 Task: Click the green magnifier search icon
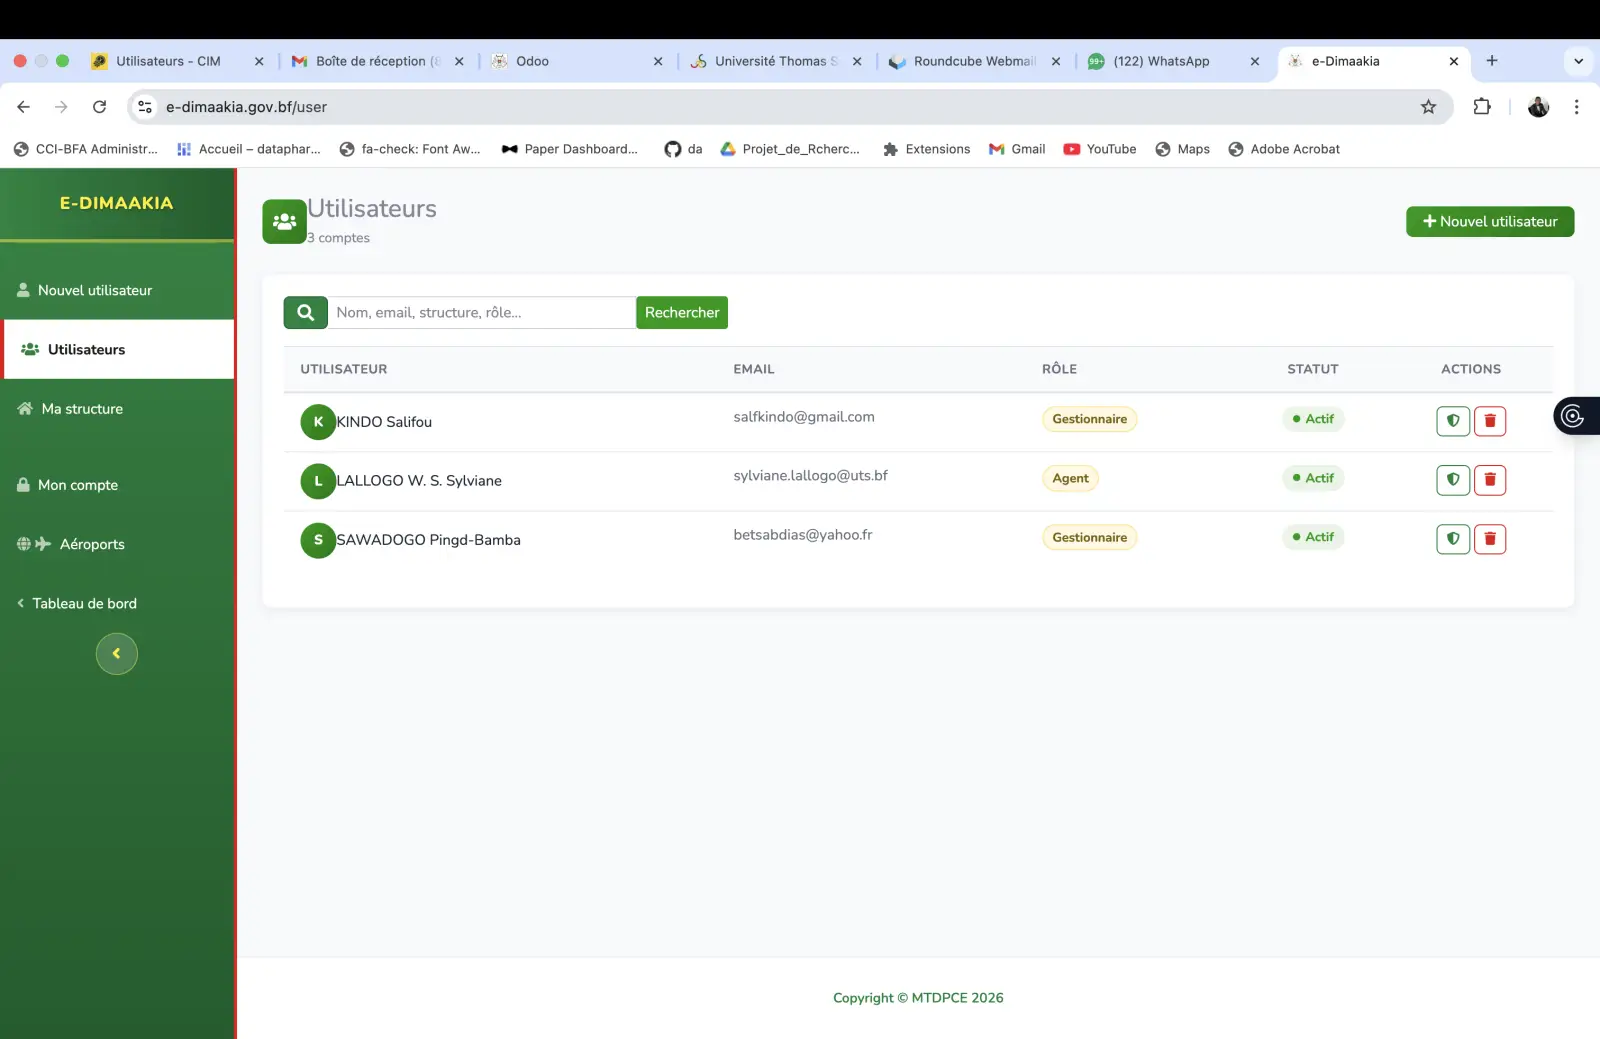[306, 313]
